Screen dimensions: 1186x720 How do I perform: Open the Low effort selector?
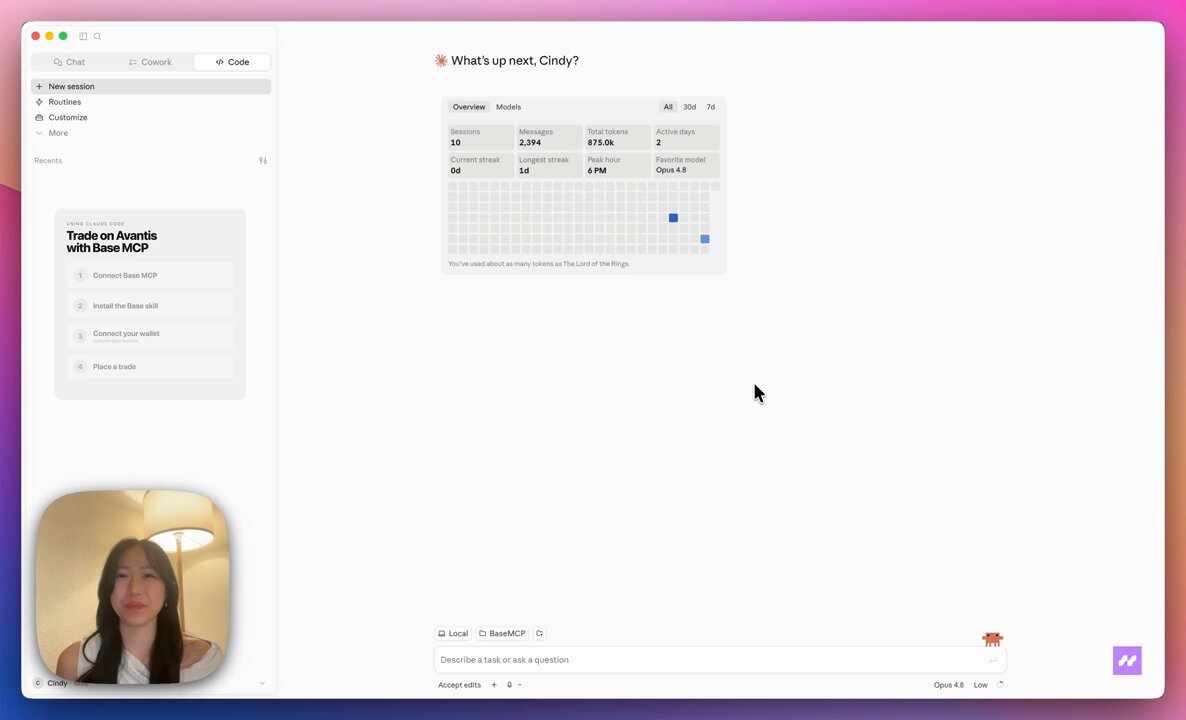980,685
